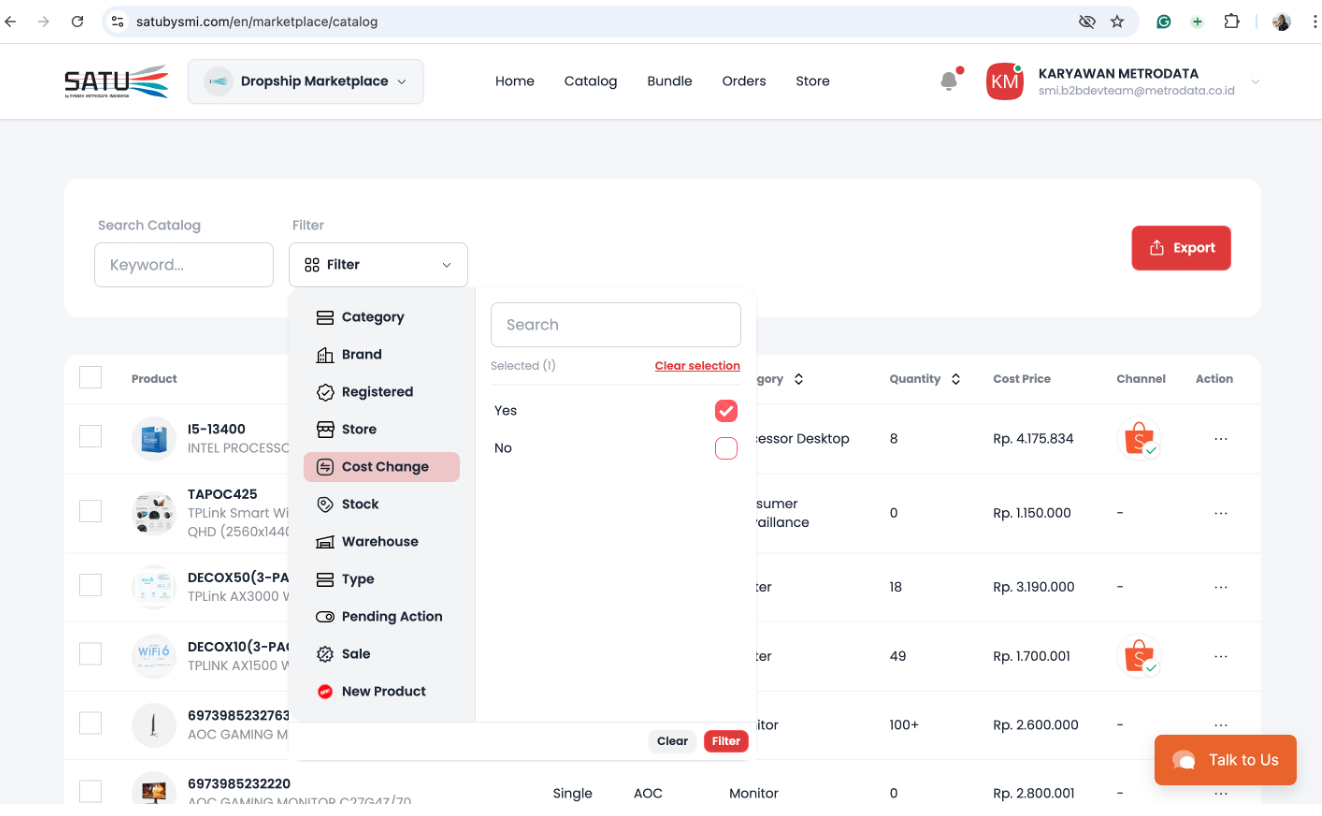The image size is (1322, 816).
Task: Click the Talk to Us chat button
Action: [x=1225, y=760]
